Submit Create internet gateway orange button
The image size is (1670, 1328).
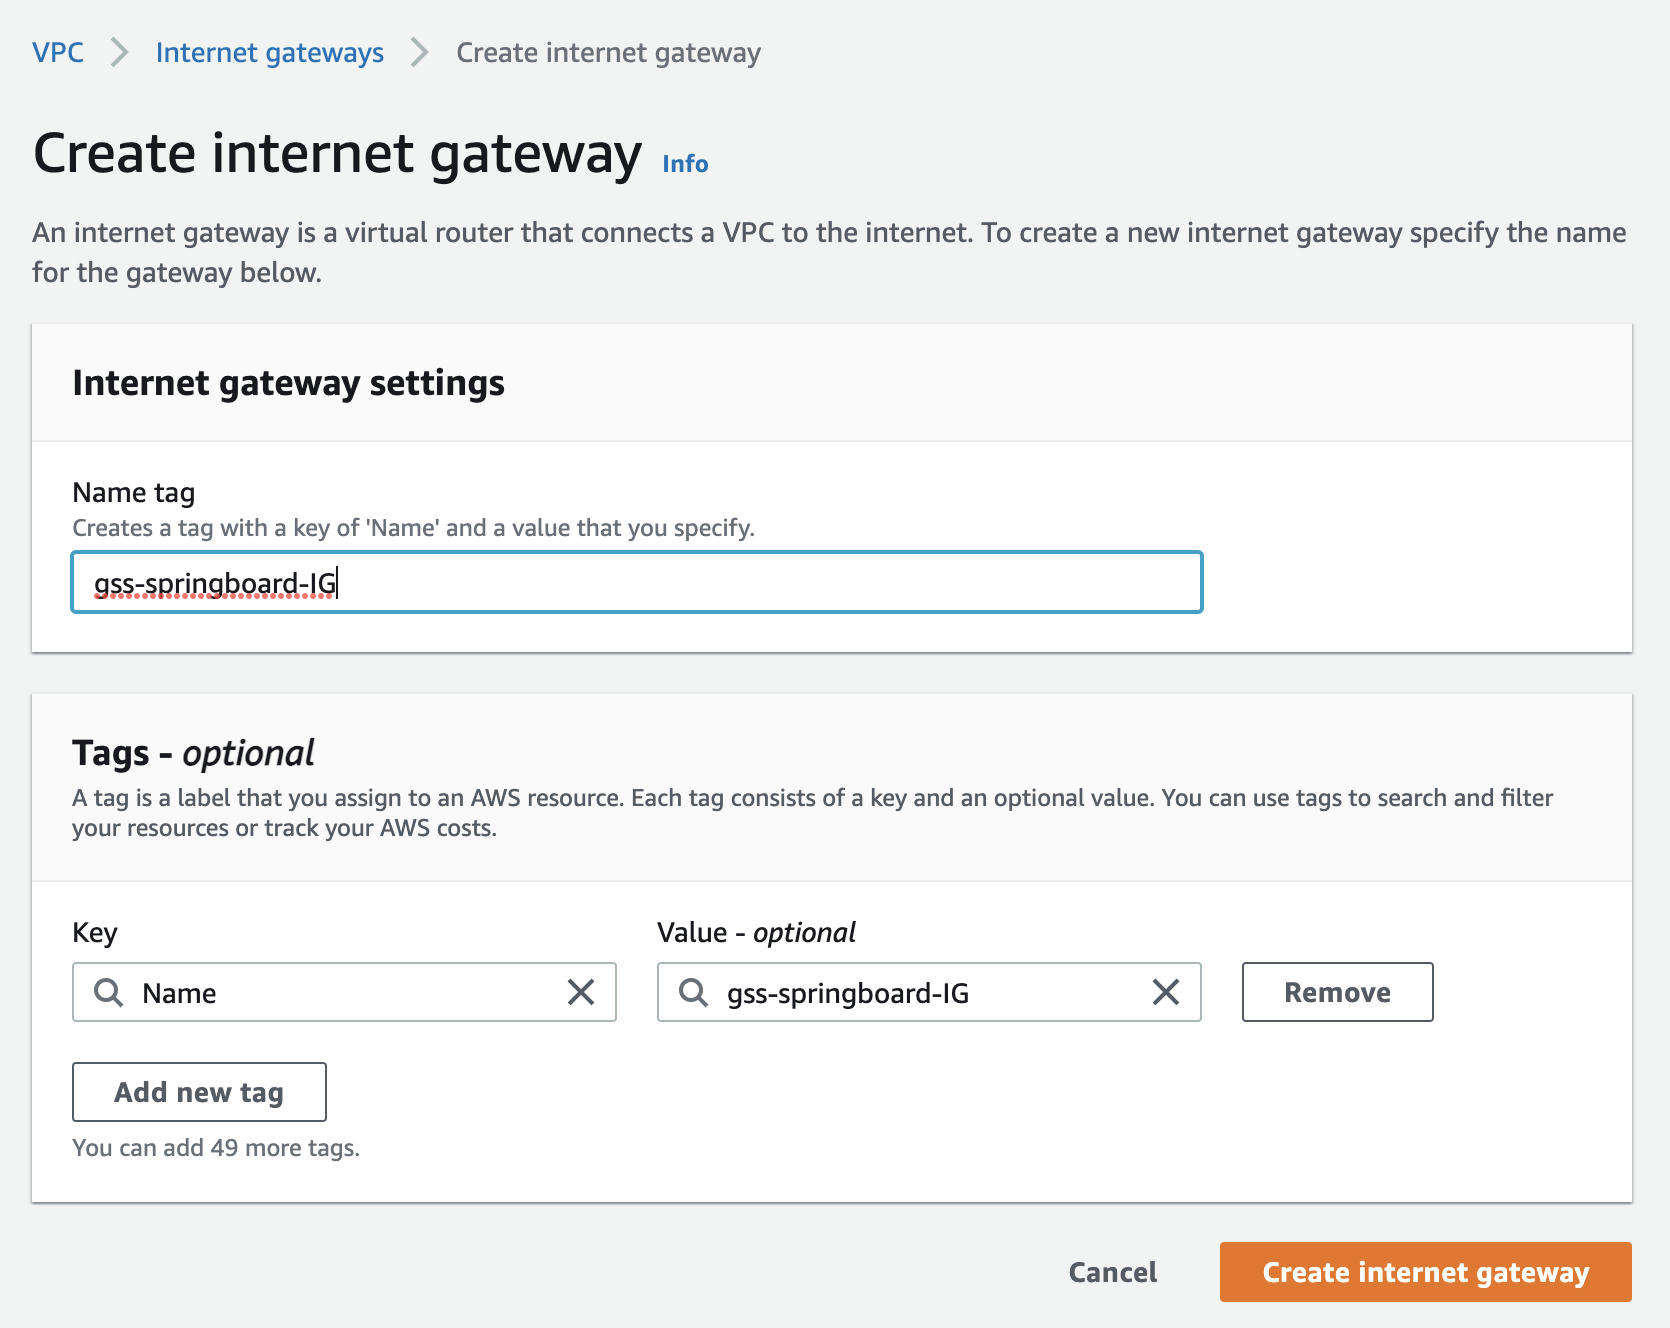point(1425,1272)
